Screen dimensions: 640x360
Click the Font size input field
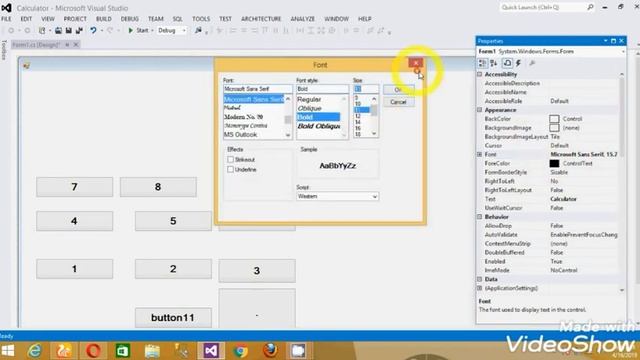(x=366, y=89)
